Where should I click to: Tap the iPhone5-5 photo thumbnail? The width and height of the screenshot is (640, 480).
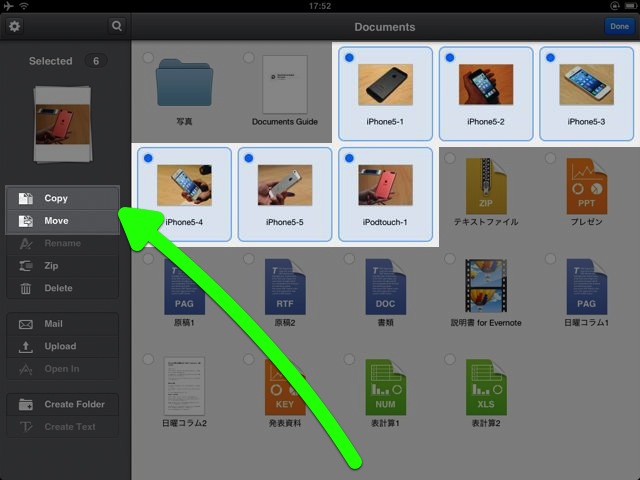[285, 185]
